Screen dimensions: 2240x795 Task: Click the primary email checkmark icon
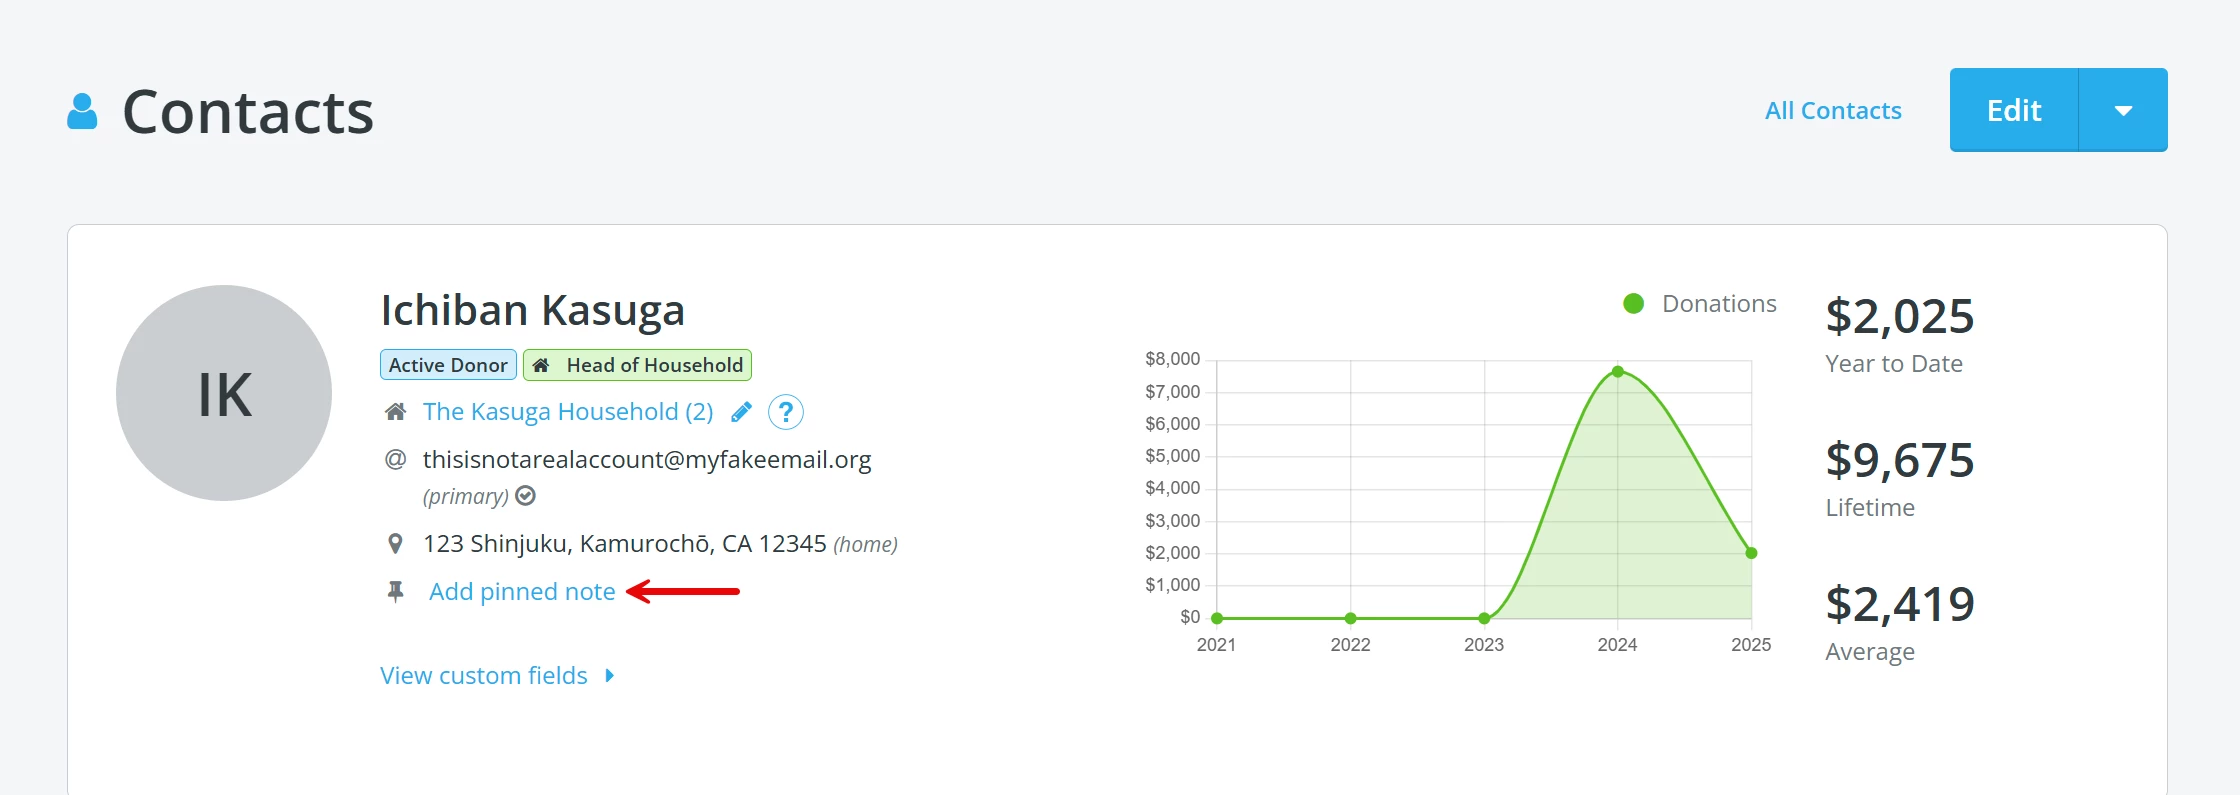coord(526,495)
